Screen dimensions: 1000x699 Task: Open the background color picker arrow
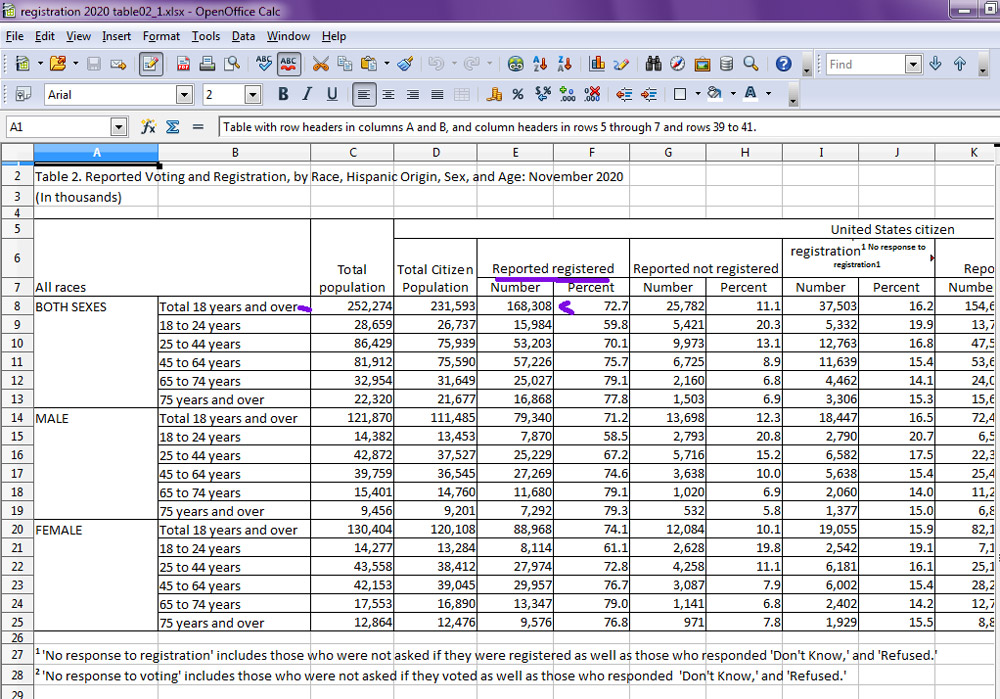[x=732, y=95]
